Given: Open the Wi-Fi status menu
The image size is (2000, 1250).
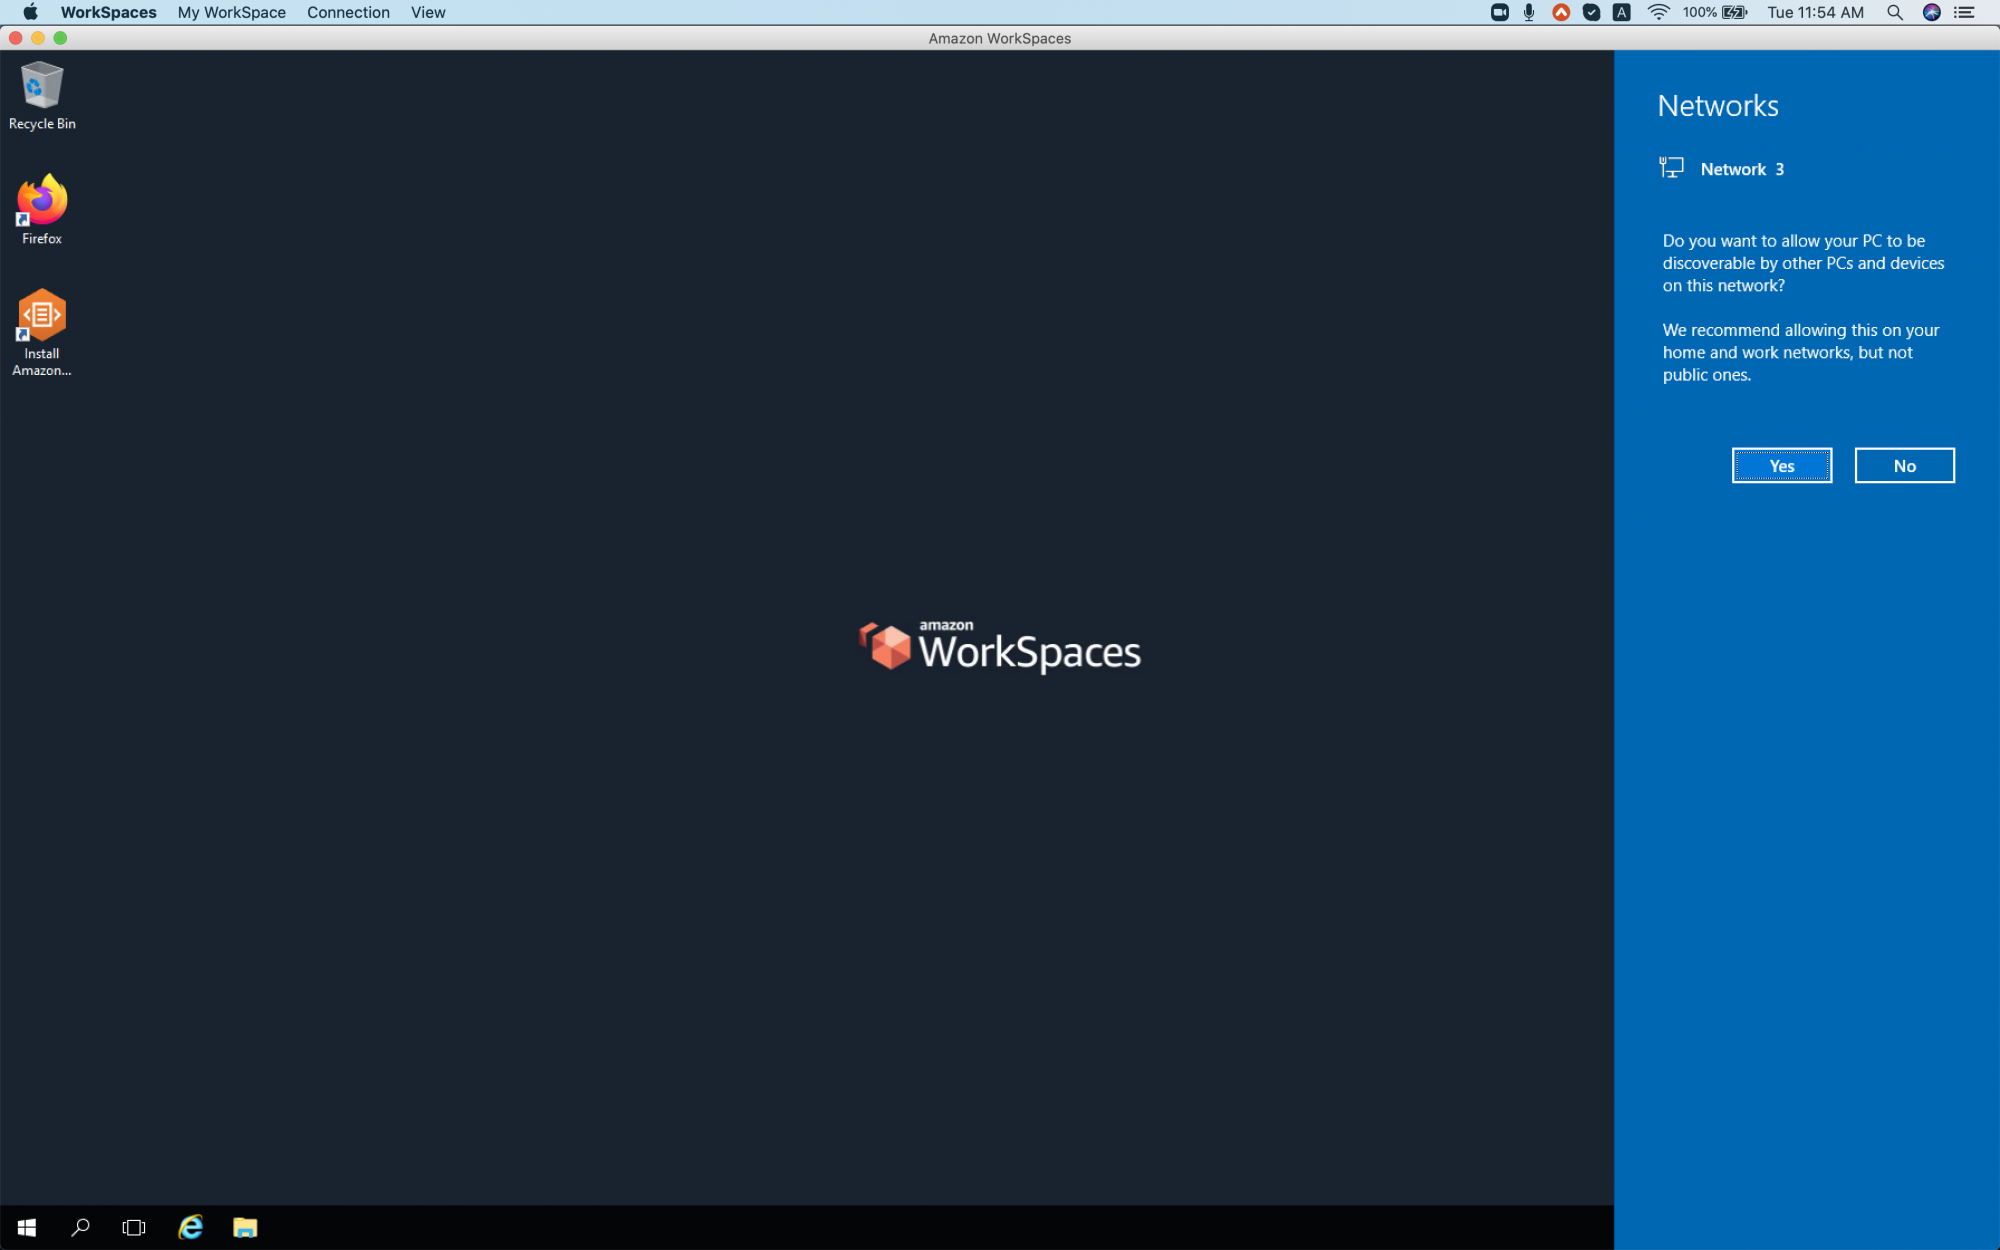Looking at the screenshot, I should [1658, 12].
